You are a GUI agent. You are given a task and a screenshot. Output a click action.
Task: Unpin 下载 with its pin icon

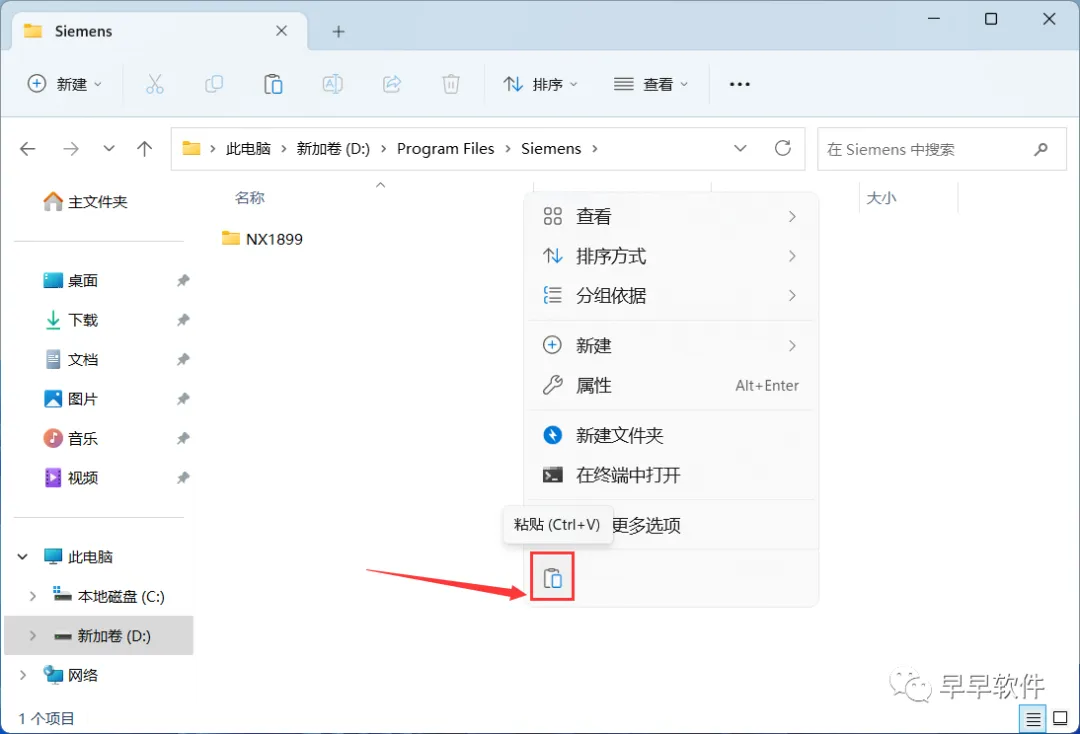pos(183,319)
